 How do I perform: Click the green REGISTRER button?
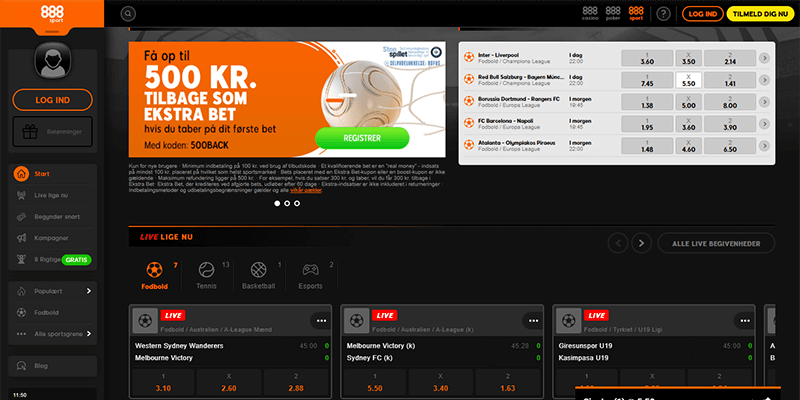pyautogui.click(x=362, y=138)
